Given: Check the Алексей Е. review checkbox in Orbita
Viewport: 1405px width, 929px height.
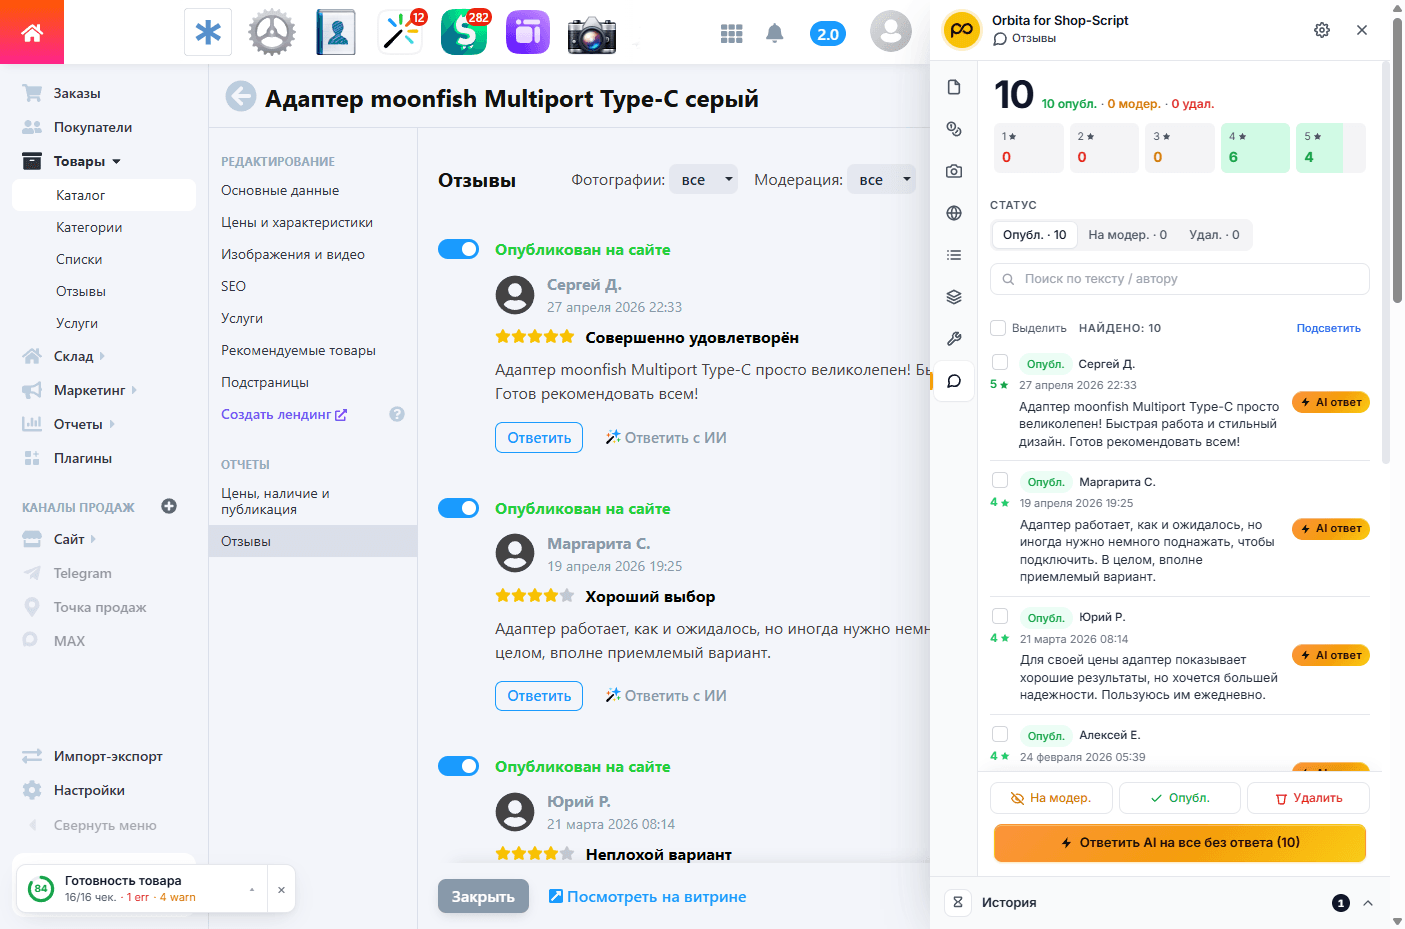Looking at the screenshot, I should pyautogui.click(x=1000, y=734).
